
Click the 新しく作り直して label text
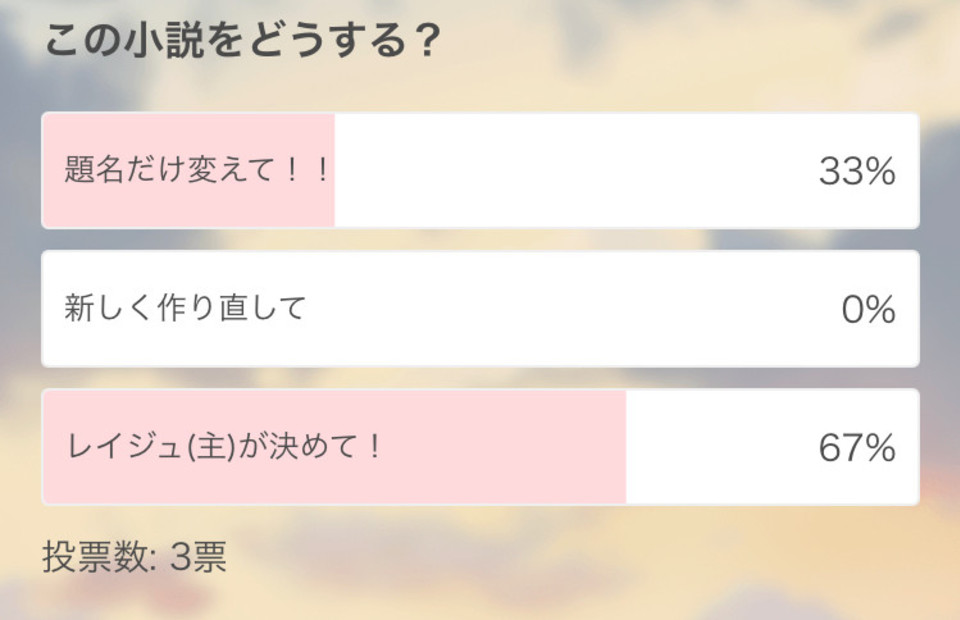(185, 308)
